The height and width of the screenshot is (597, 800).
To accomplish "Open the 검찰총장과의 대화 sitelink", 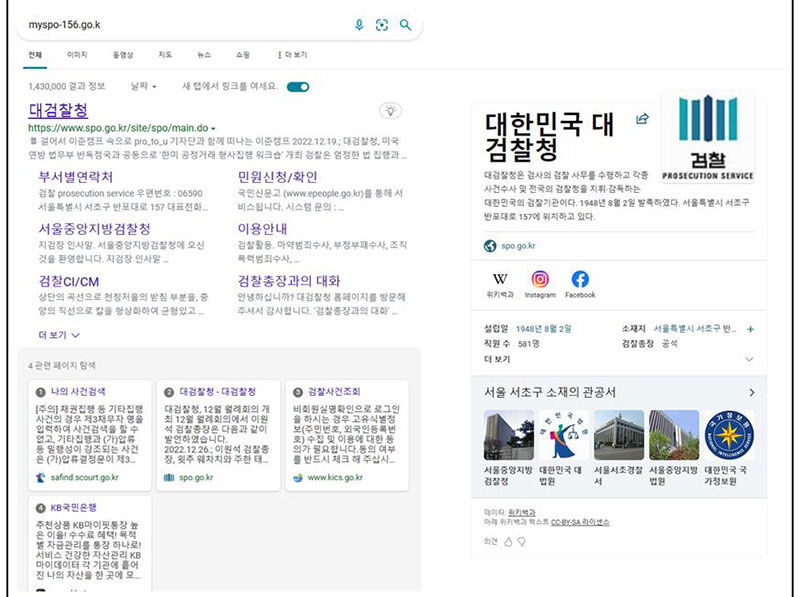I will tap(289, 281).
